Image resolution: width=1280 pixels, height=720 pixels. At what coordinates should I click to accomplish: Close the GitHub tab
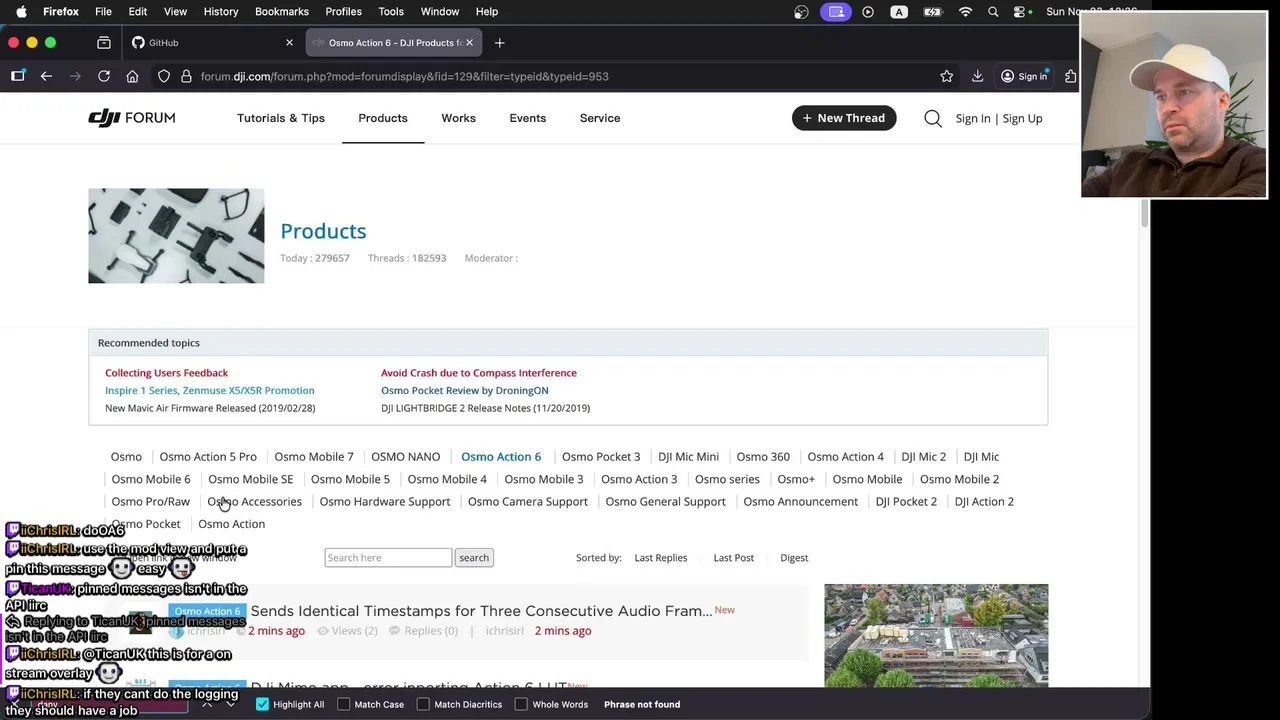[x=289, y=43]
